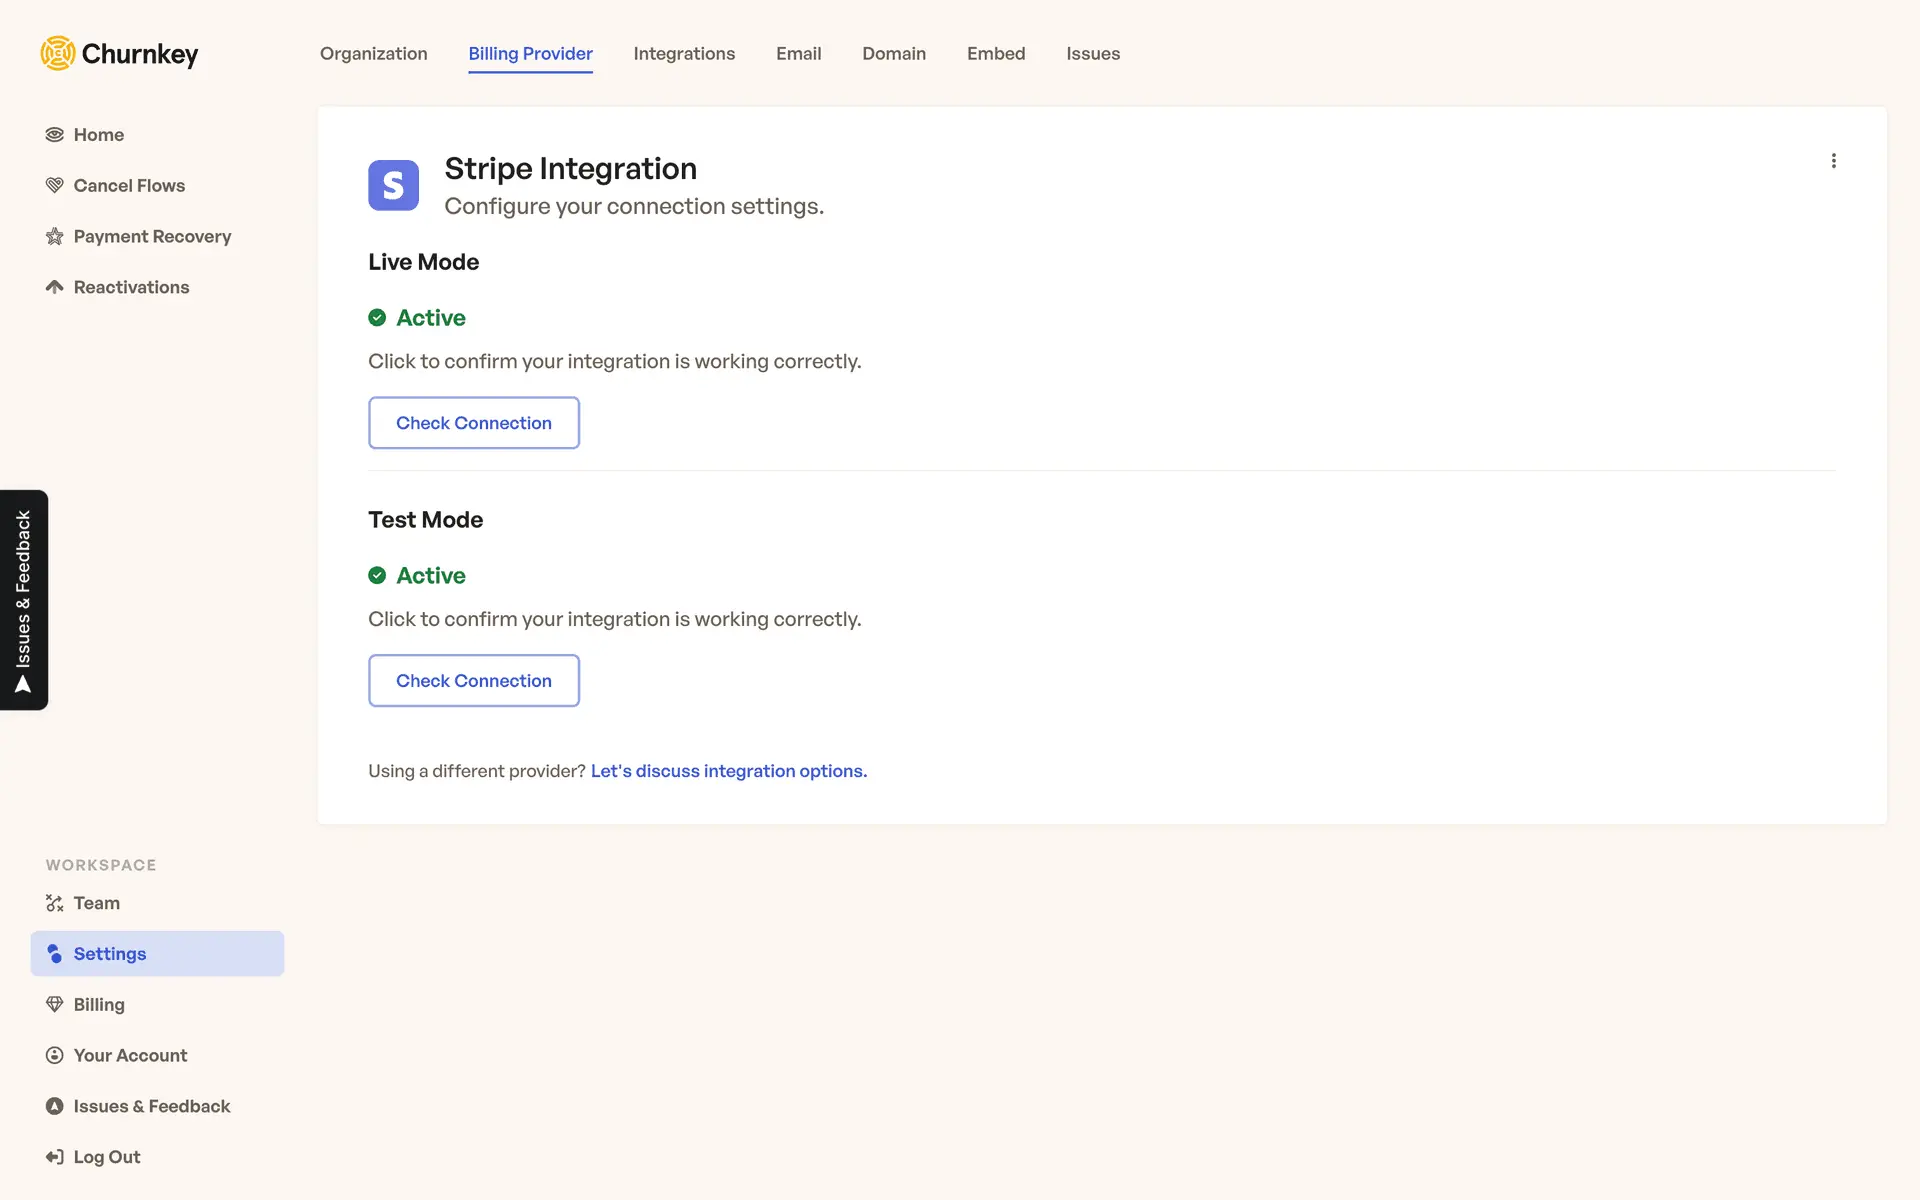Check Connection for Test Mode
Screen dimensions: 1920x1200
point(474,681)
